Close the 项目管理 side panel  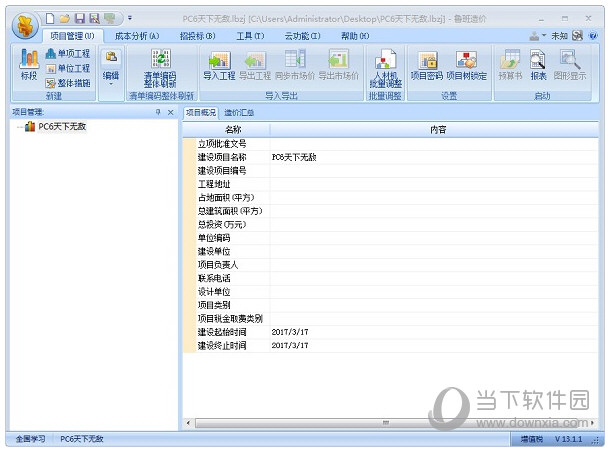click(x=170, y=113)
